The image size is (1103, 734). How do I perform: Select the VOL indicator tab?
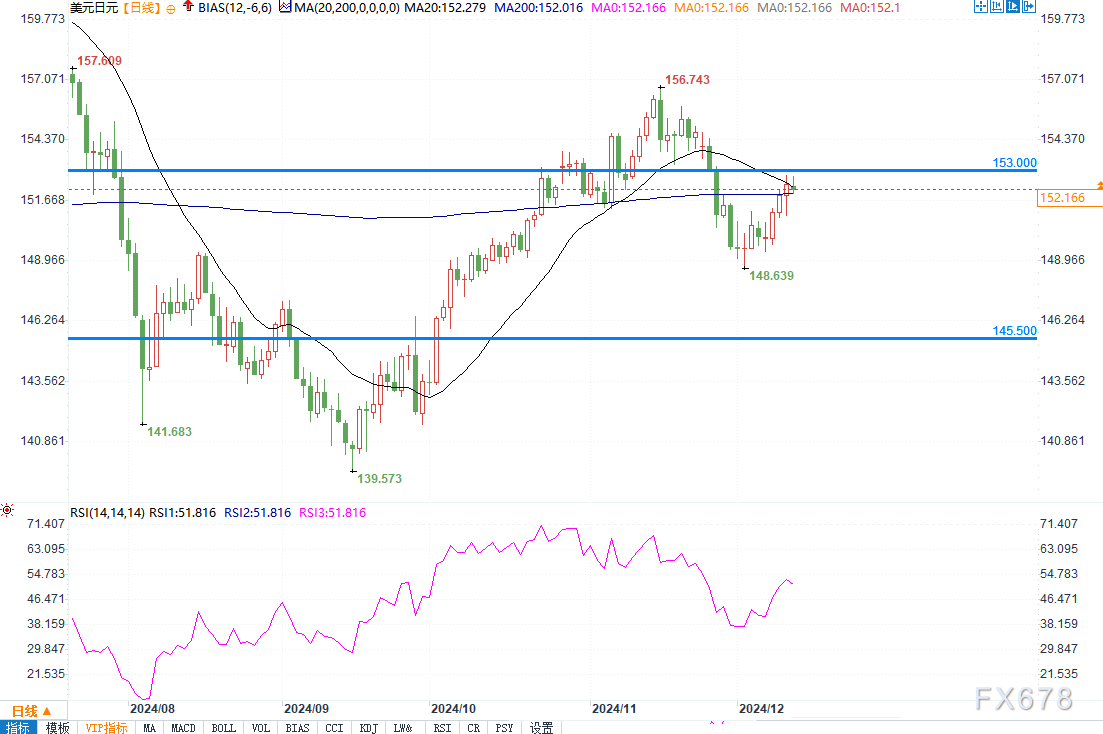click(x=261, y=727)
